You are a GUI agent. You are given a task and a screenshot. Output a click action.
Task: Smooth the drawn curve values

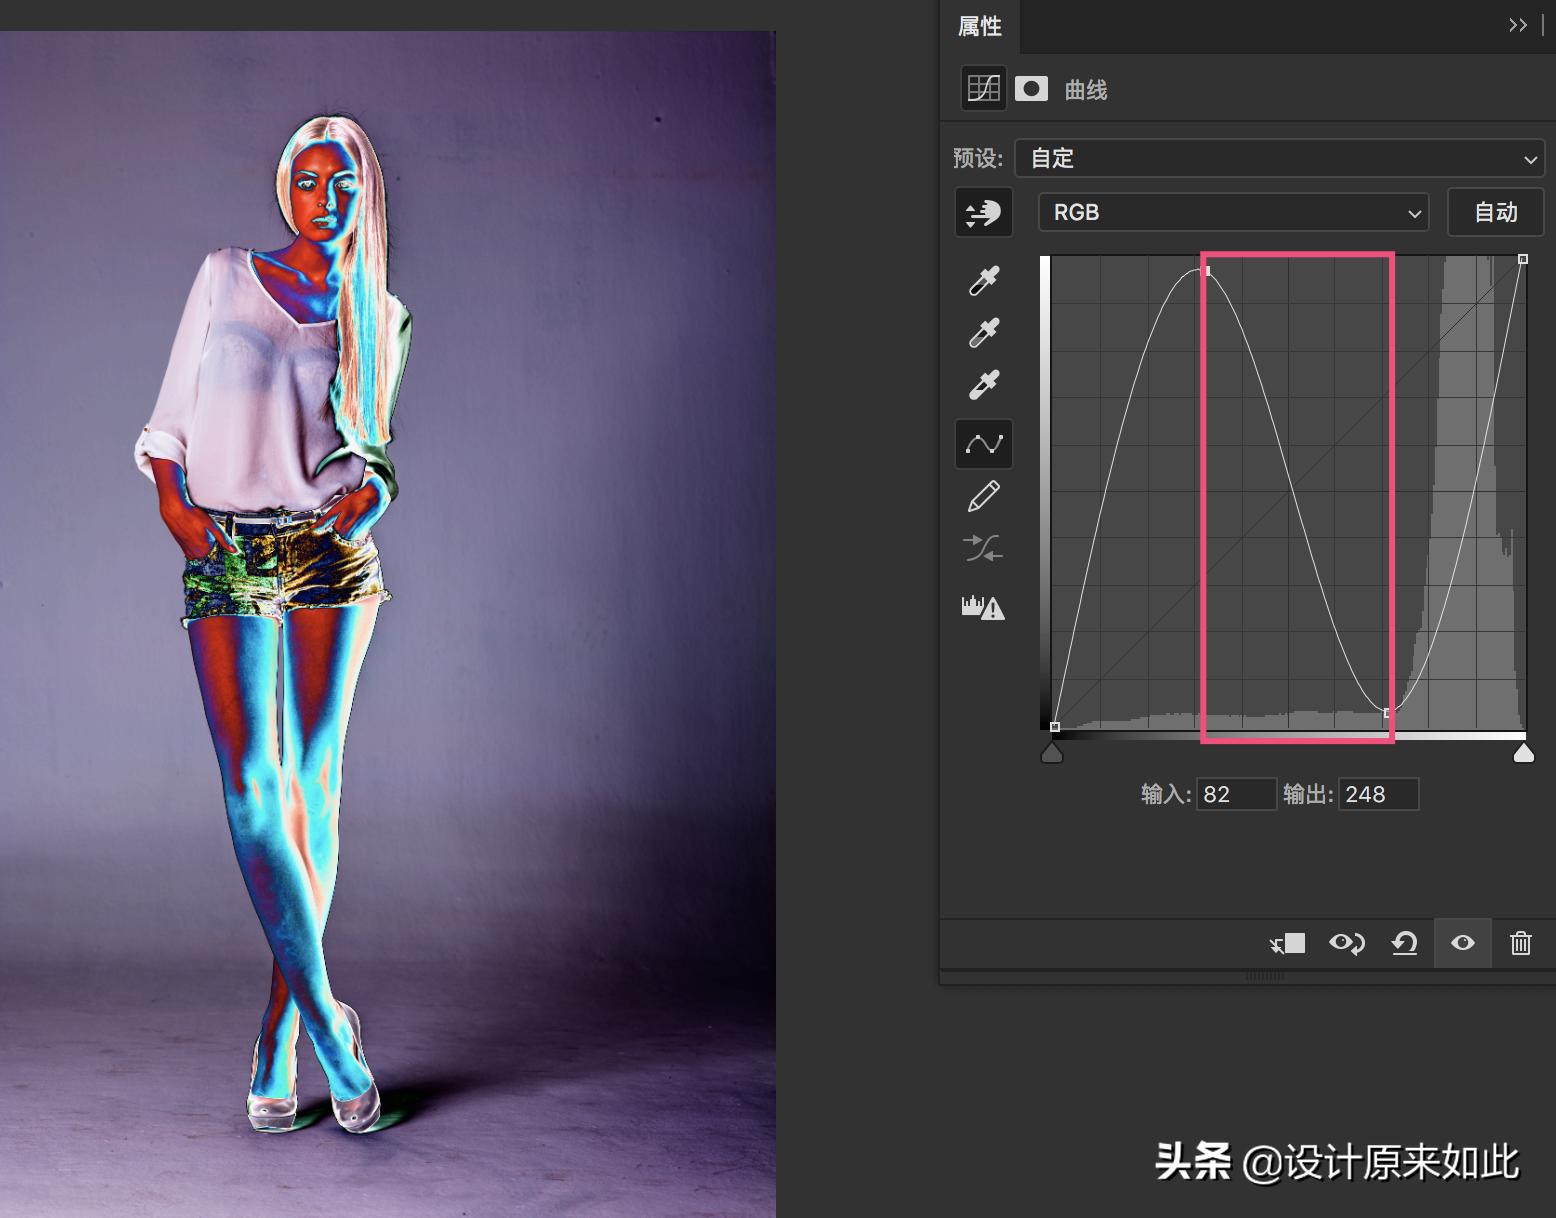pyautogui.click(x=983, y=548)
